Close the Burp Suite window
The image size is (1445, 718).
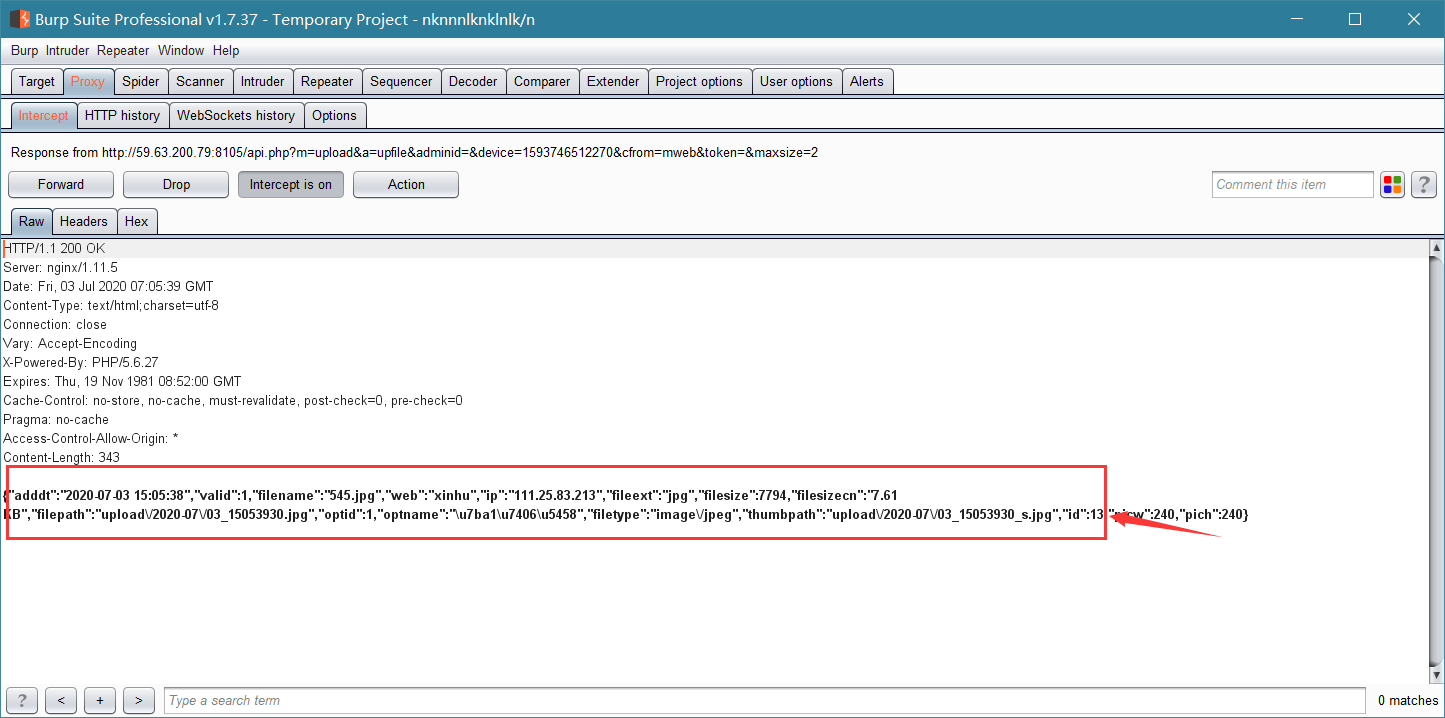[x=1414, y=19]
